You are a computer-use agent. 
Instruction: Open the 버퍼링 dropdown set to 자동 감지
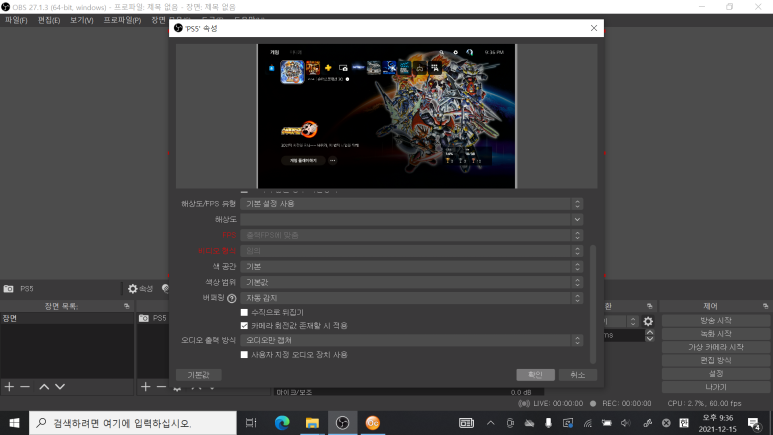pyautogui.click(x=412, y=298)
